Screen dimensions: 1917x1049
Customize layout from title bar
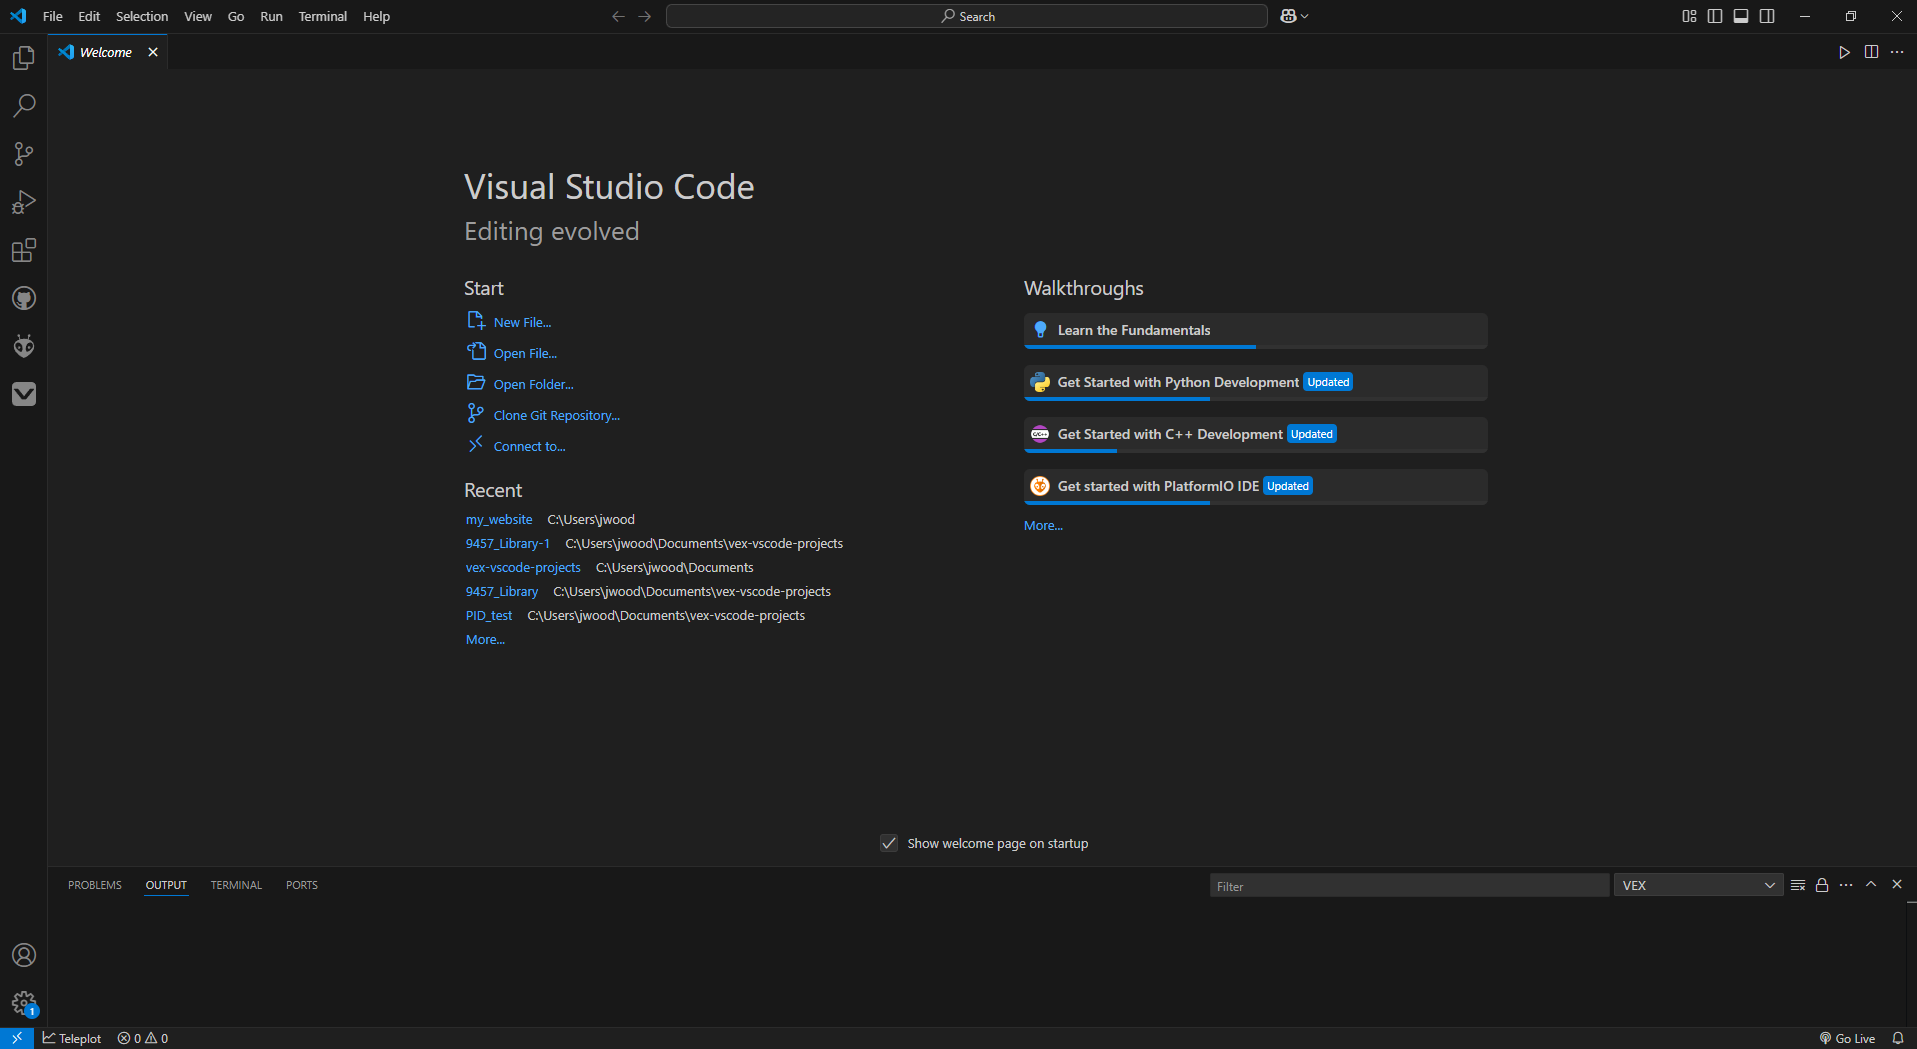[1689, 16]
